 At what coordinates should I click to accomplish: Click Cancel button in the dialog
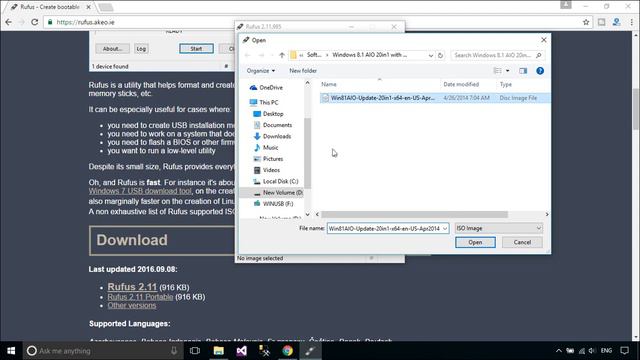(x=522, y=242)
